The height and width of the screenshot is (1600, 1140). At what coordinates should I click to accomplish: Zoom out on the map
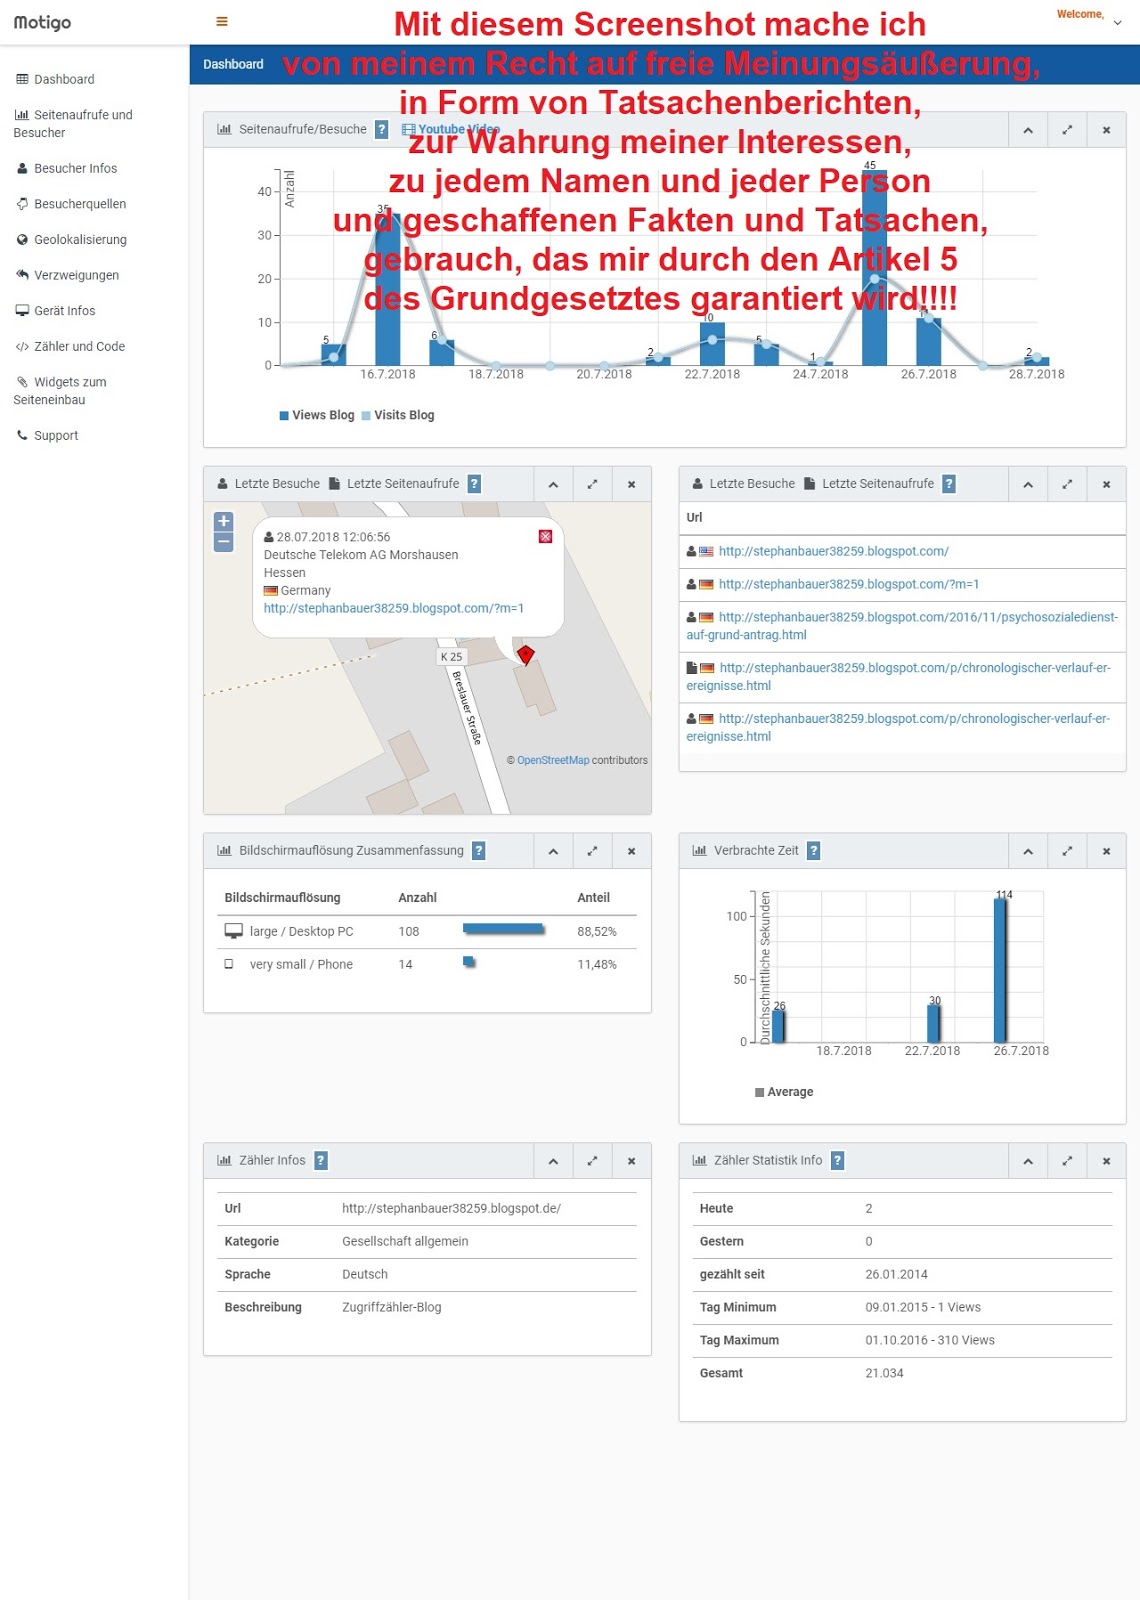click(x=224, y=541)
